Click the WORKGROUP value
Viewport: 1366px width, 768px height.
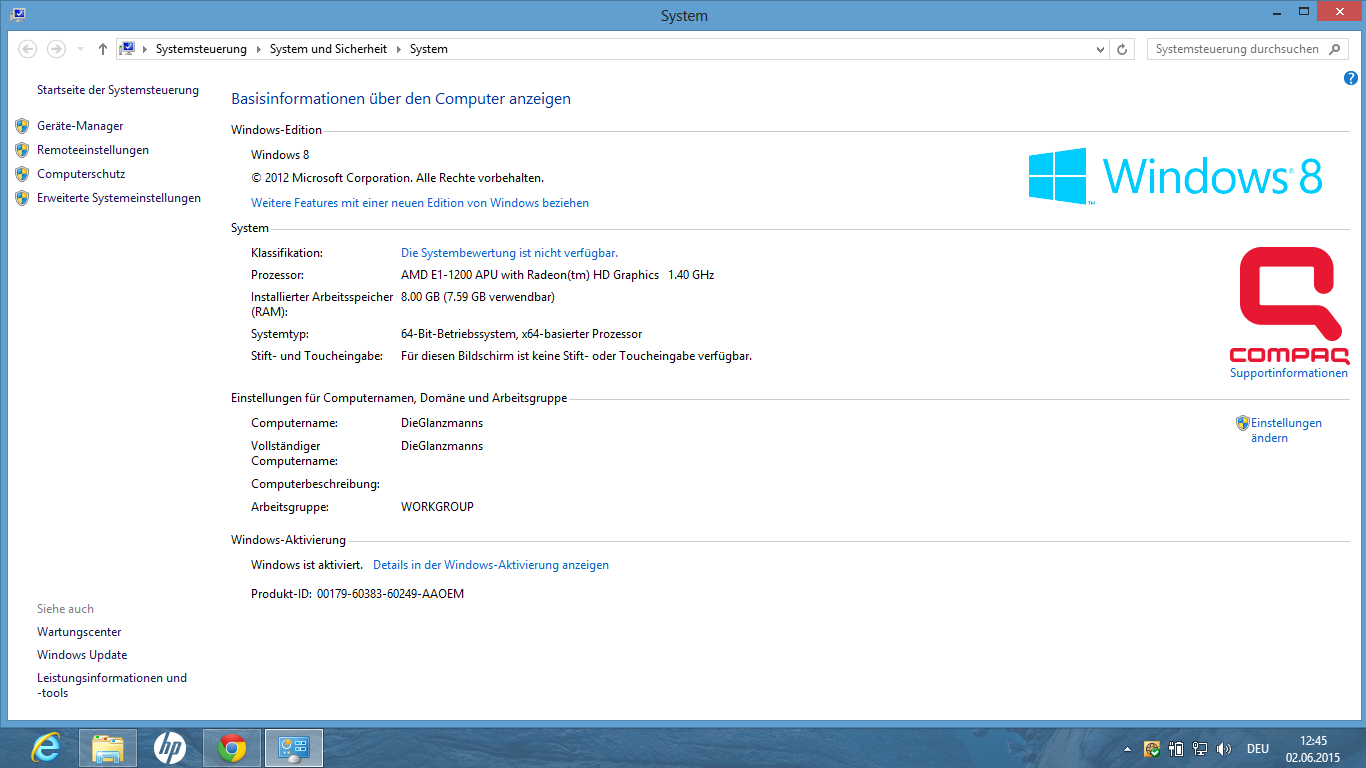coord(437,507)
